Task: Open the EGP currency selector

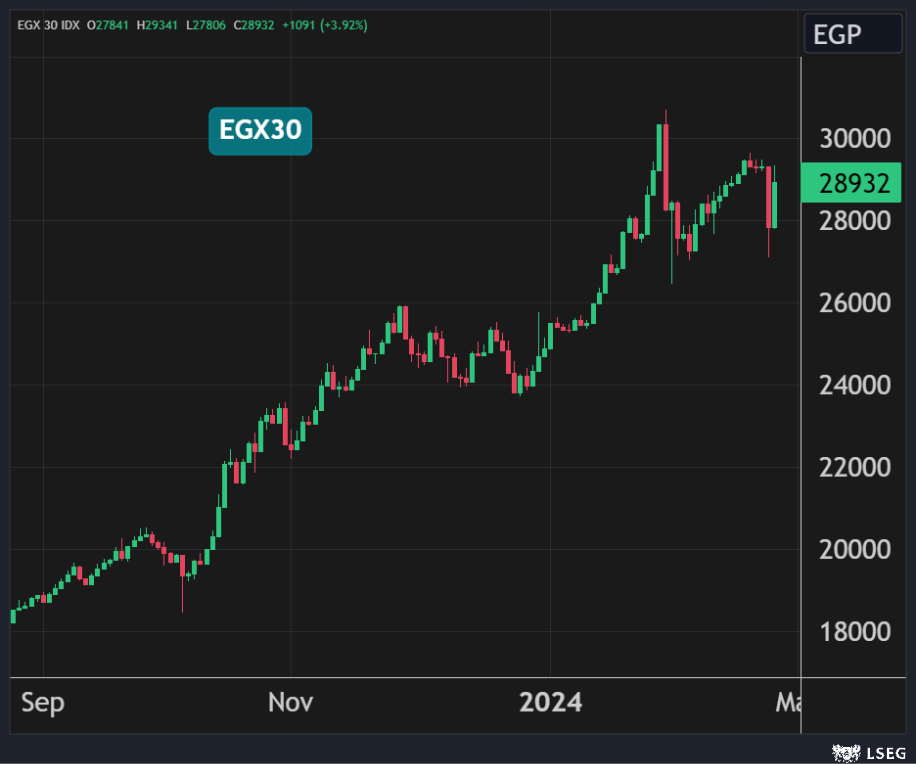Action: (x=852, y=35)
